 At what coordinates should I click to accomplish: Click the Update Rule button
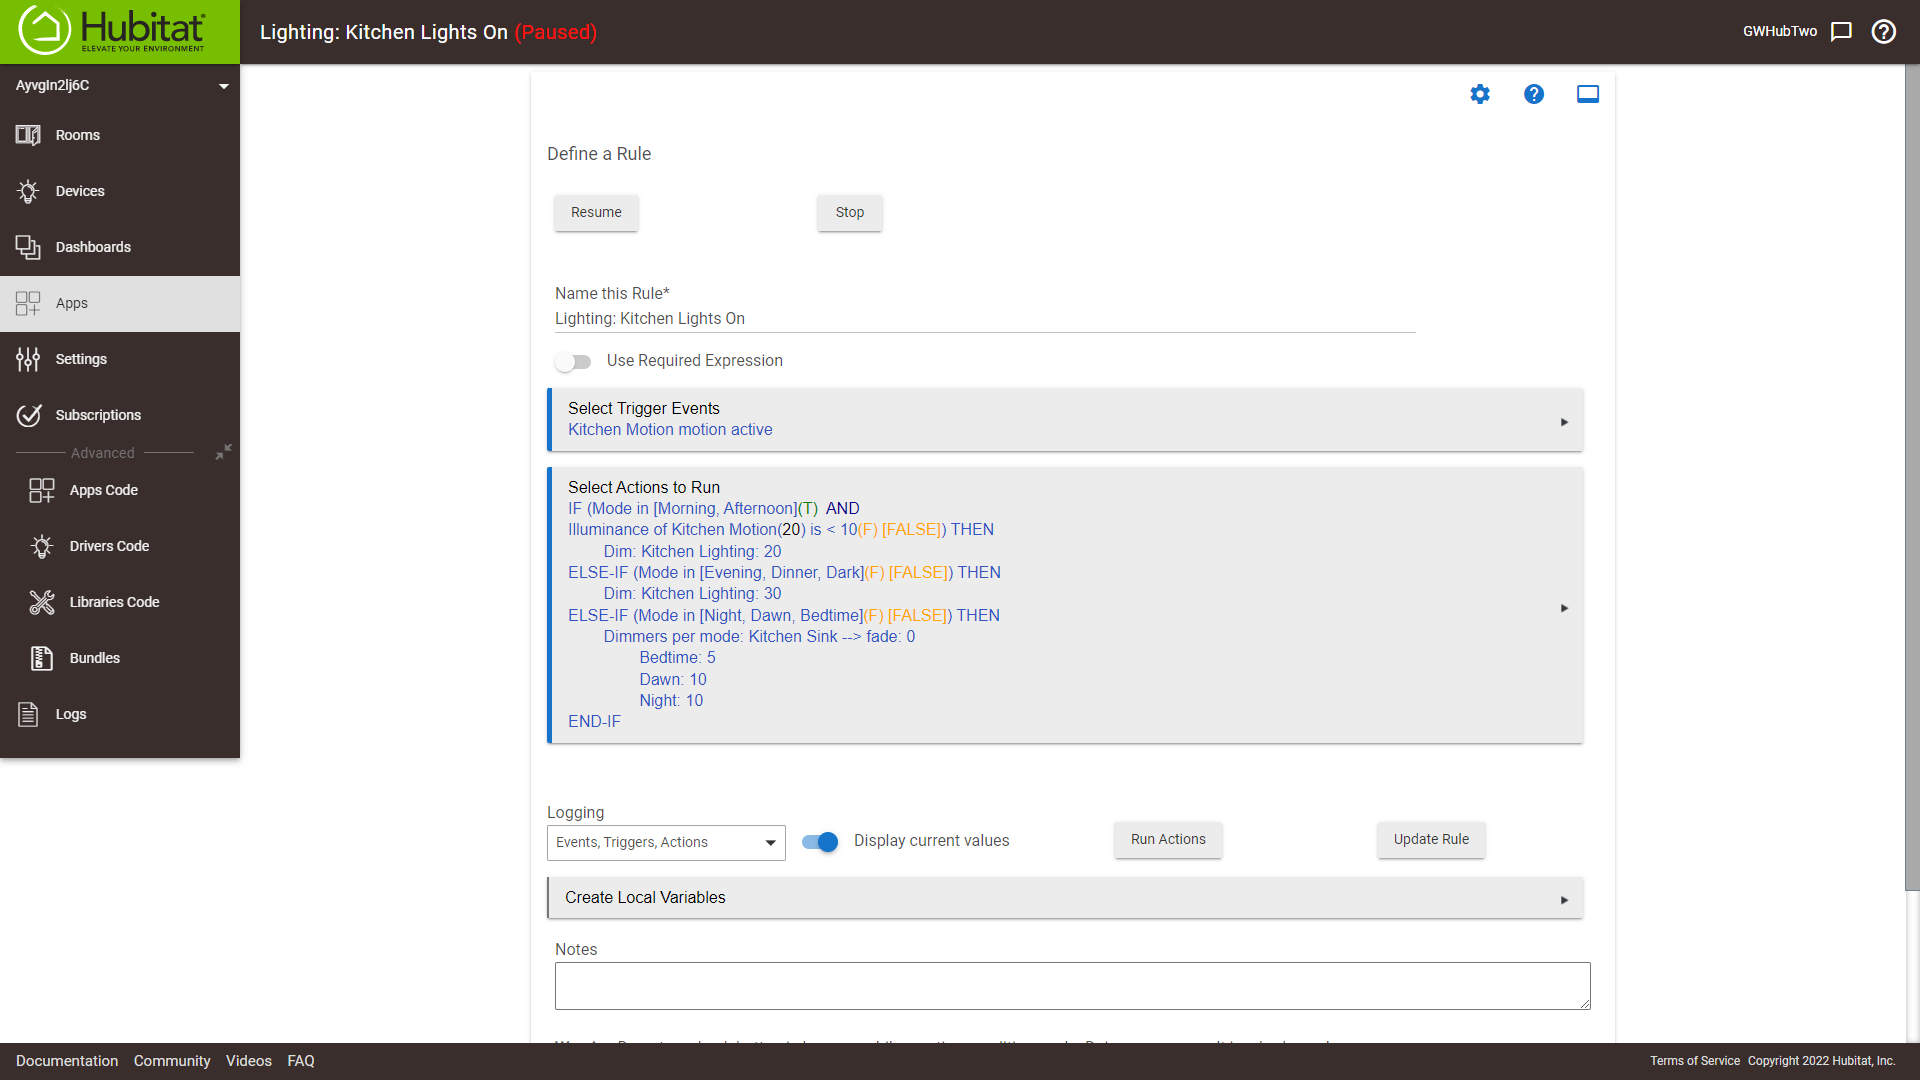point(1431,840)
